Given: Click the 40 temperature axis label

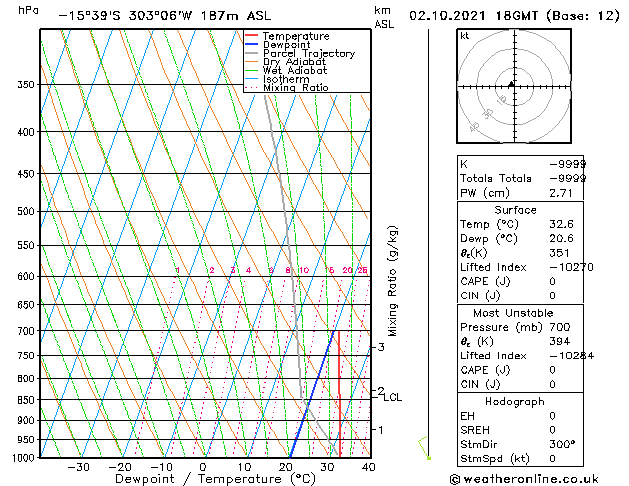Looking at the screenshot, I should point(368,467).
